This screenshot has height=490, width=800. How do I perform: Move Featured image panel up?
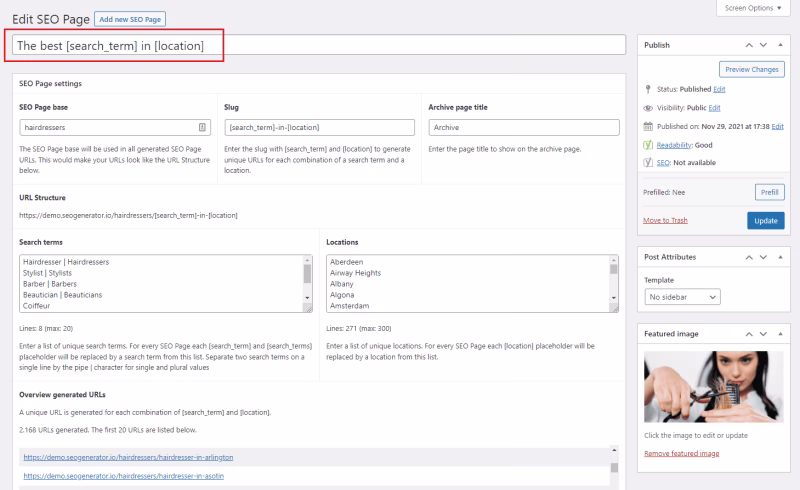[x=749, y=334]
